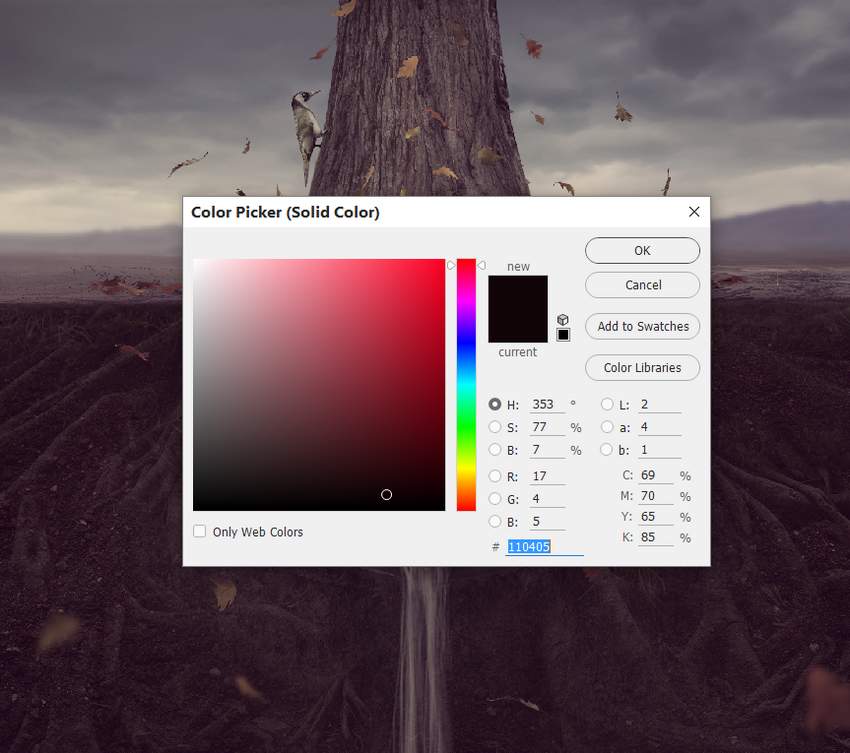Click the S value field showing 77
Screen dimensions: 850x753
(546, 427)
